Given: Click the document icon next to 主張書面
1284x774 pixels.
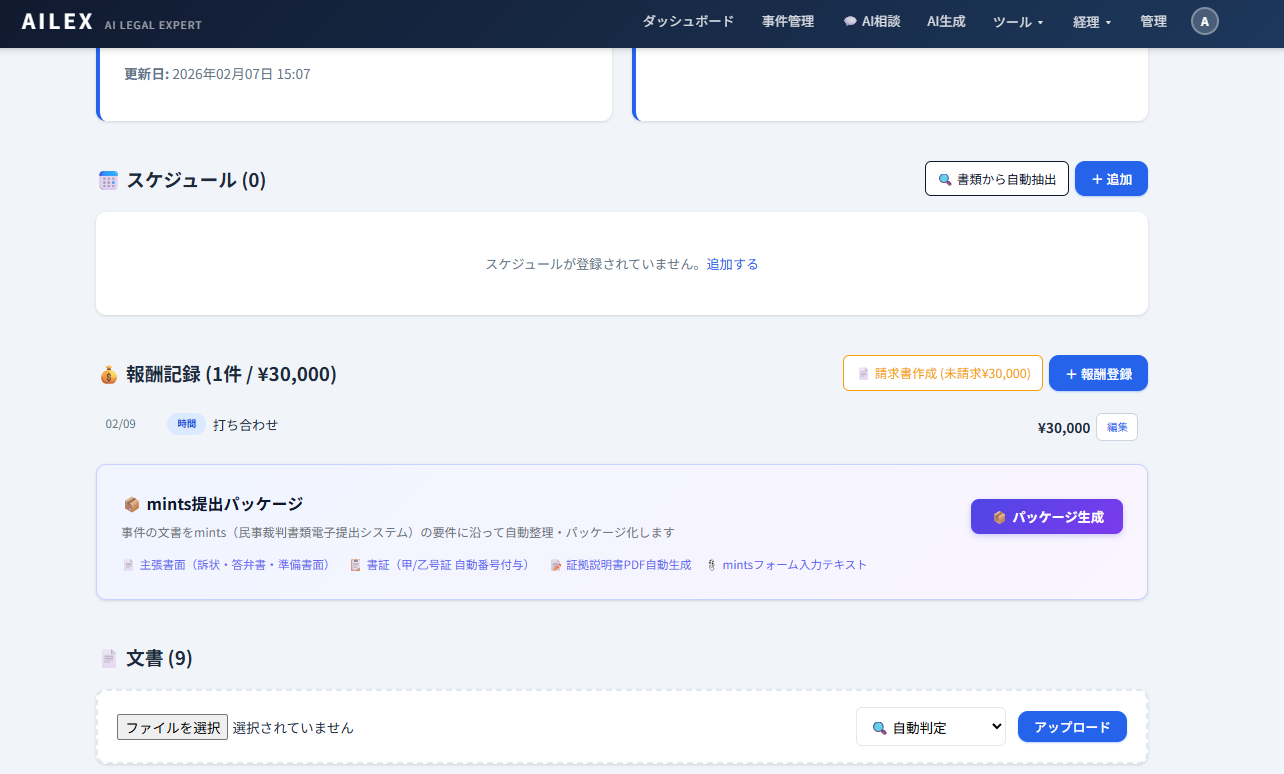Looking at the screenshot, I should coord(128,565).
